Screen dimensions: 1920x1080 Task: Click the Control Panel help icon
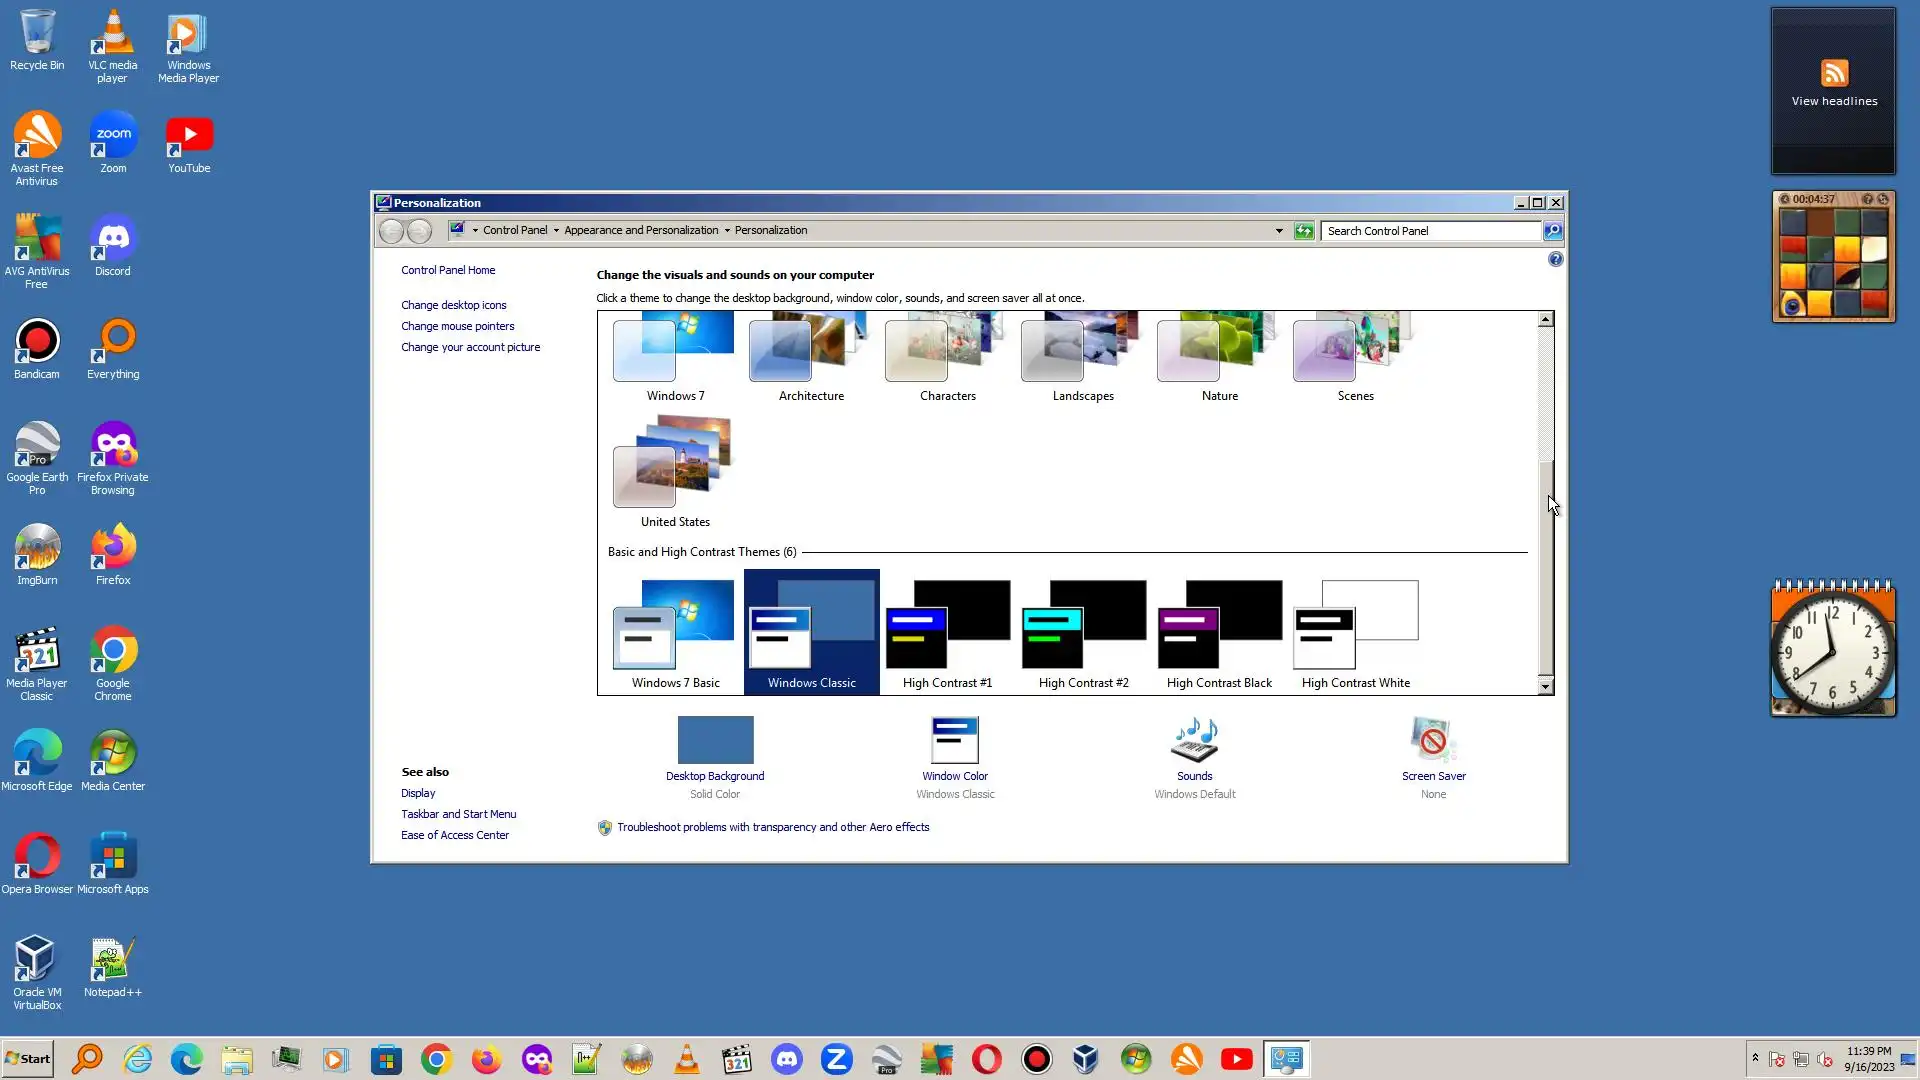point(1555,260)
